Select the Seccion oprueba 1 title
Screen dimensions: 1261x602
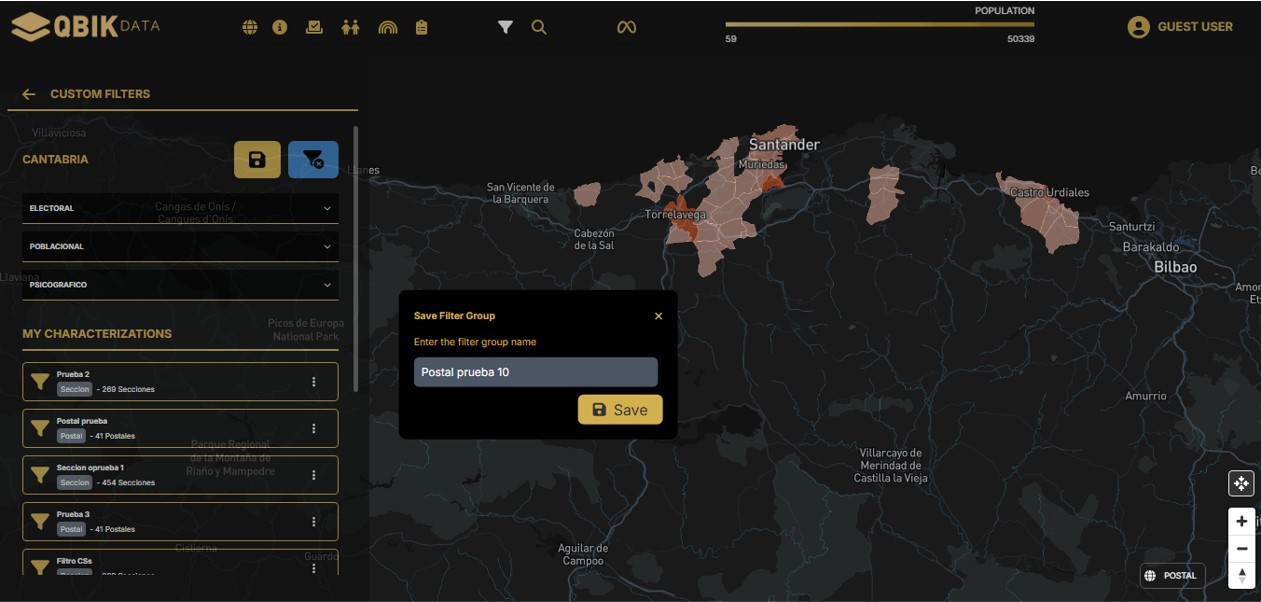(x=90, y=467)
